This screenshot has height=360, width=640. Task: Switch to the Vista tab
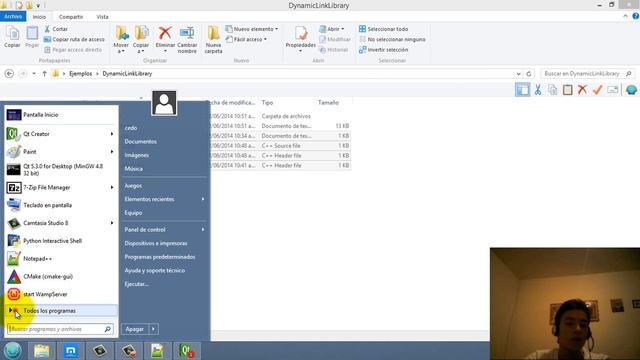coord(102,17)
